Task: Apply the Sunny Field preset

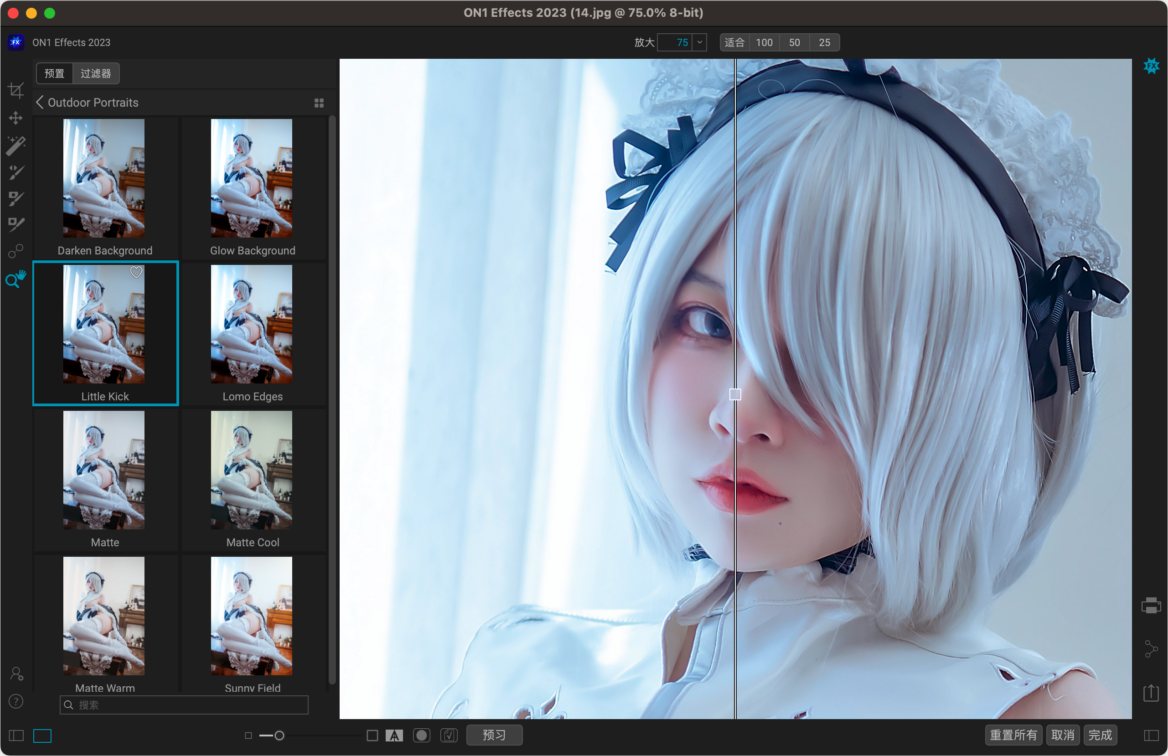Action: tap(253, 624)
